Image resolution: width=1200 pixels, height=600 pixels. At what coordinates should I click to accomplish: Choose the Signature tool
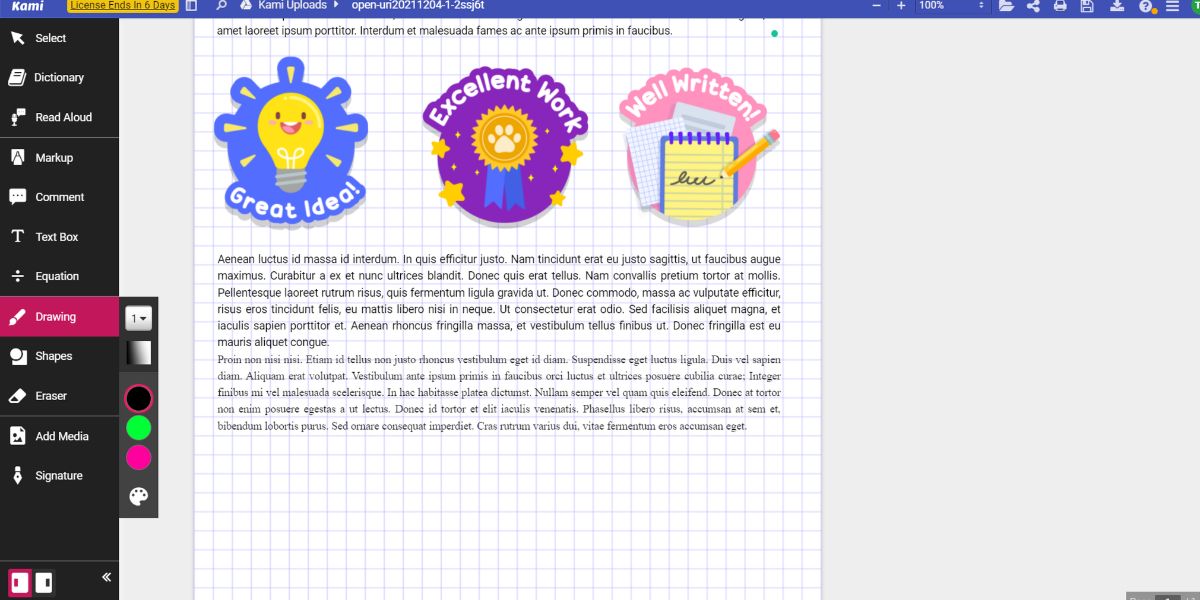click(58, 476)
